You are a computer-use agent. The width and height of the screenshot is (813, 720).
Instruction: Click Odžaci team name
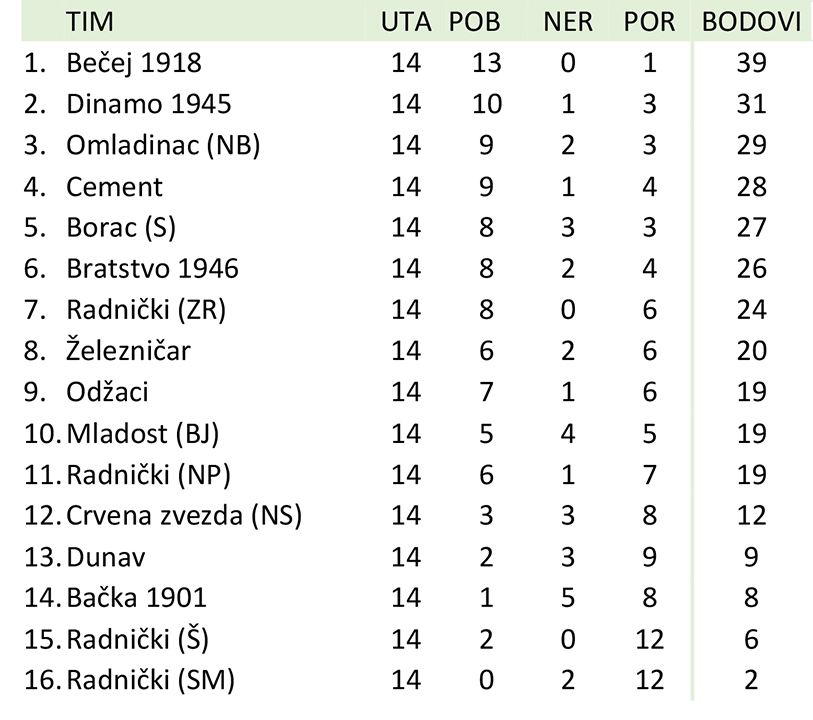[x=107, y=391]
